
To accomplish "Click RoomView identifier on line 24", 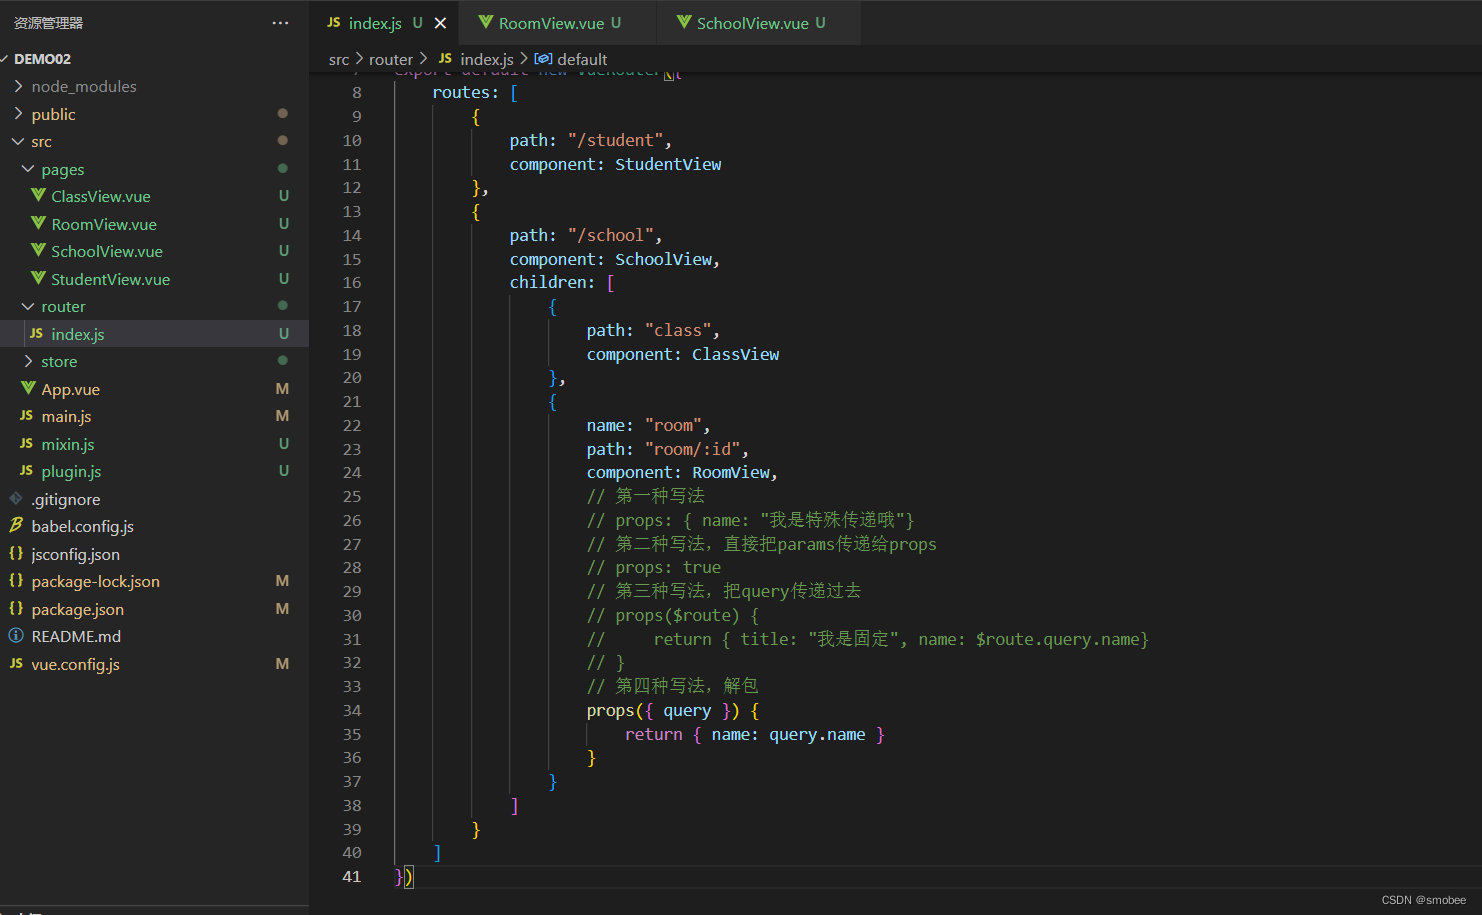I will pos(731,472).
